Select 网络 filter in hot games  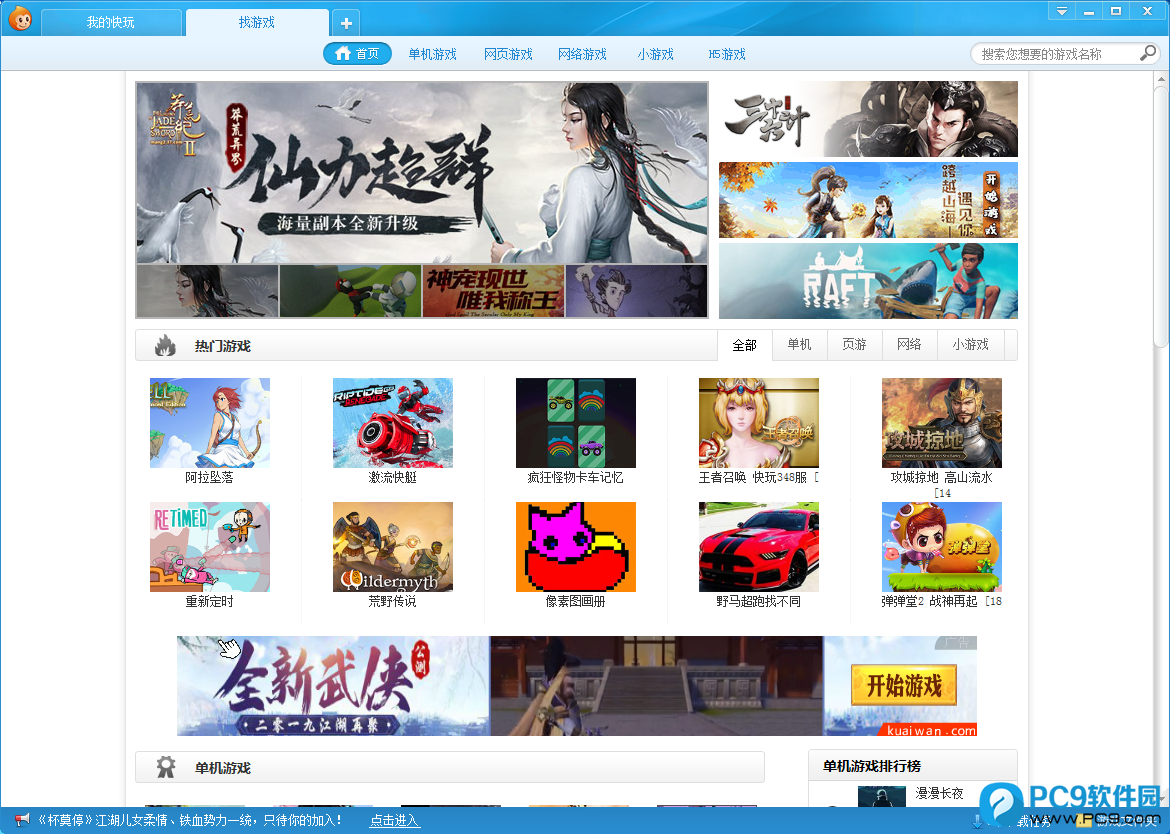(909, 345)
